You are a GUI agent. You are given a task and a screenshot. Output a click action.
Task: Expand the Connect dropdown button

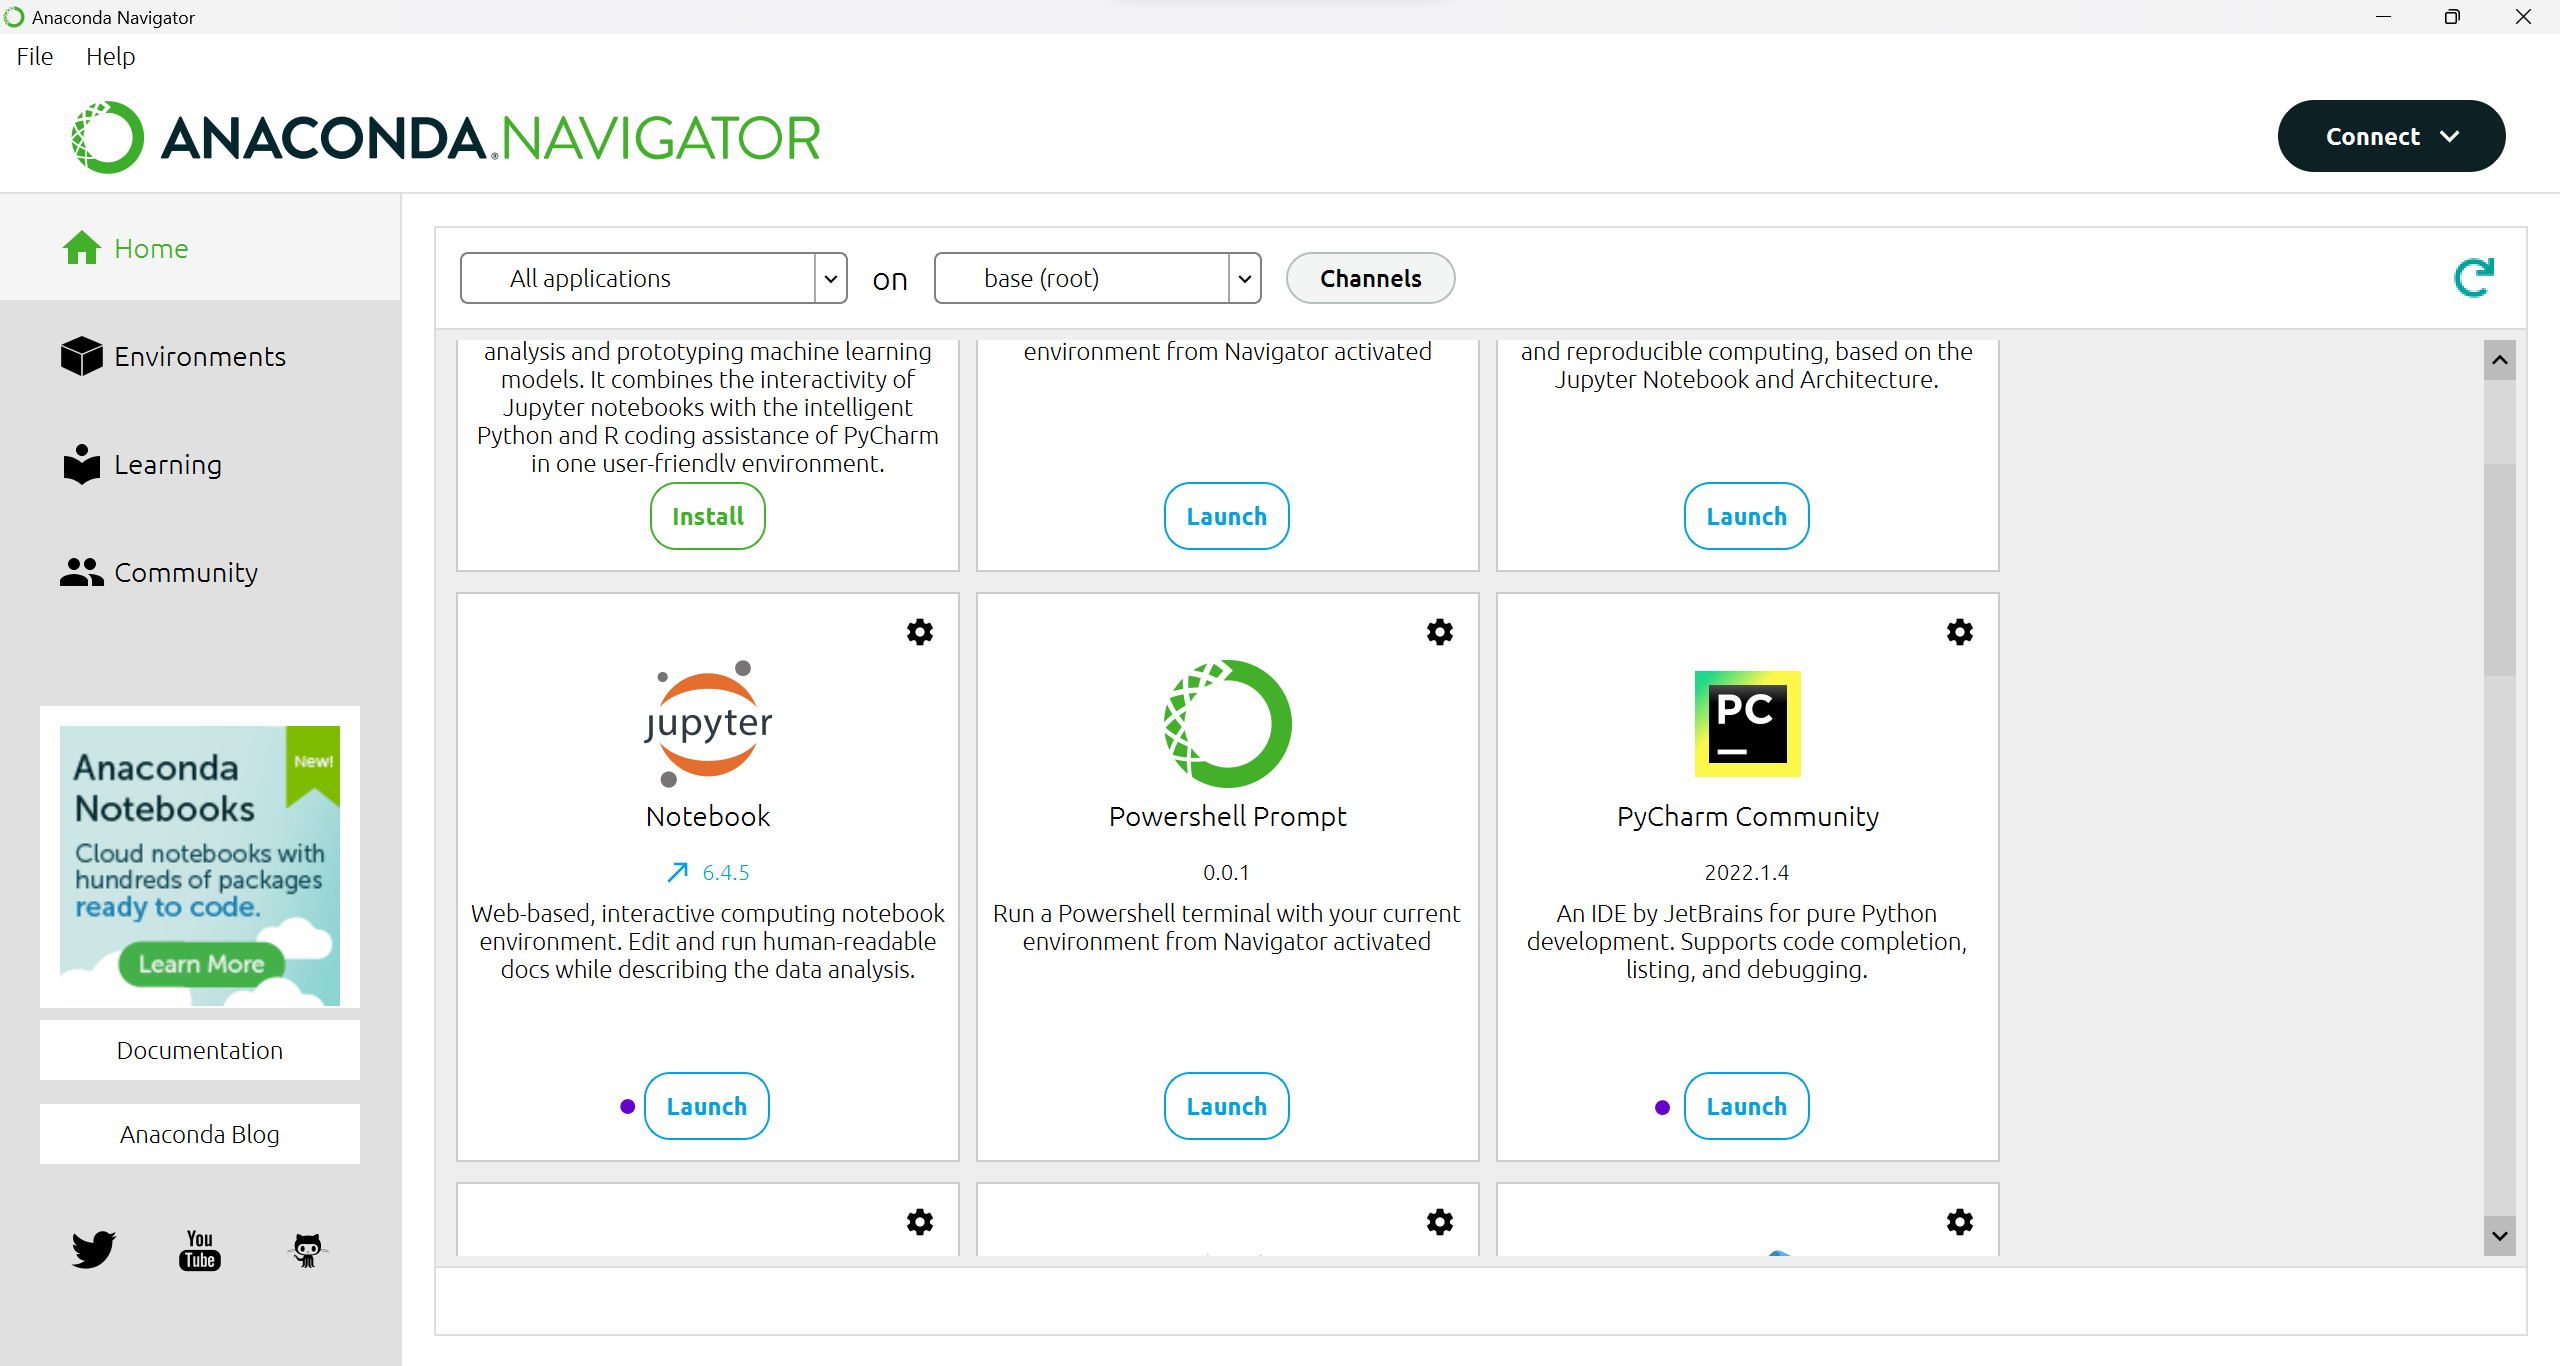[2391, 136]
